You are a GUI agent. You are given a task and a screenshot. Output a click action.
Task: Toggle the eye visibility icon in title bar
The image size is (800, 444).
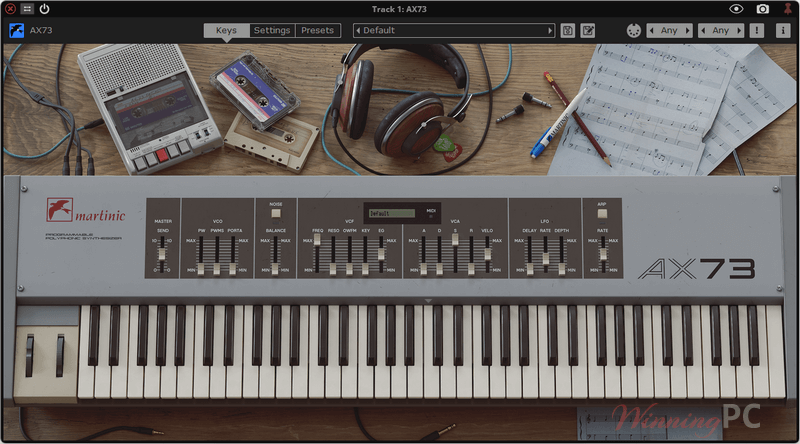coord(736,9)
